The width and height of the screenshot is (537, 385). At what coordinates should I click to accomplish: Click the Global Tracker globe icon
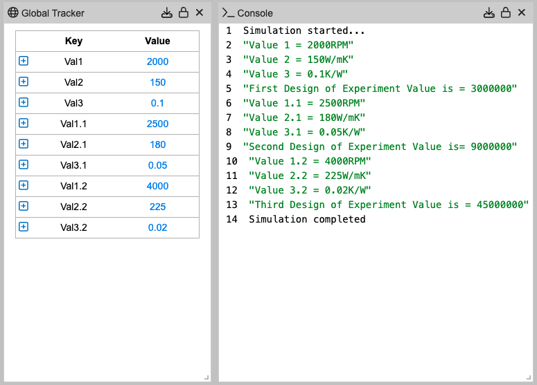[x=13, y=13]
